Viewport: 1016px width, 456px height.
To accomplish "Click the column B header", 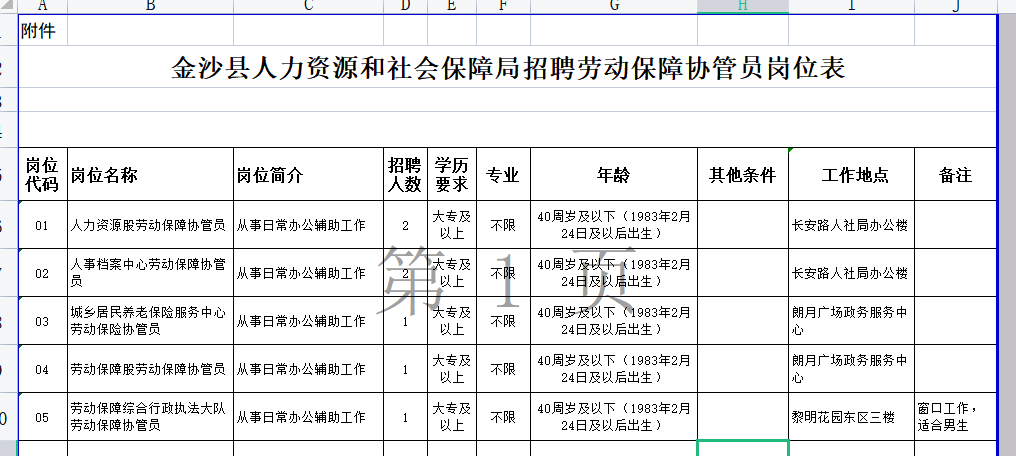I will pos(150,6).
